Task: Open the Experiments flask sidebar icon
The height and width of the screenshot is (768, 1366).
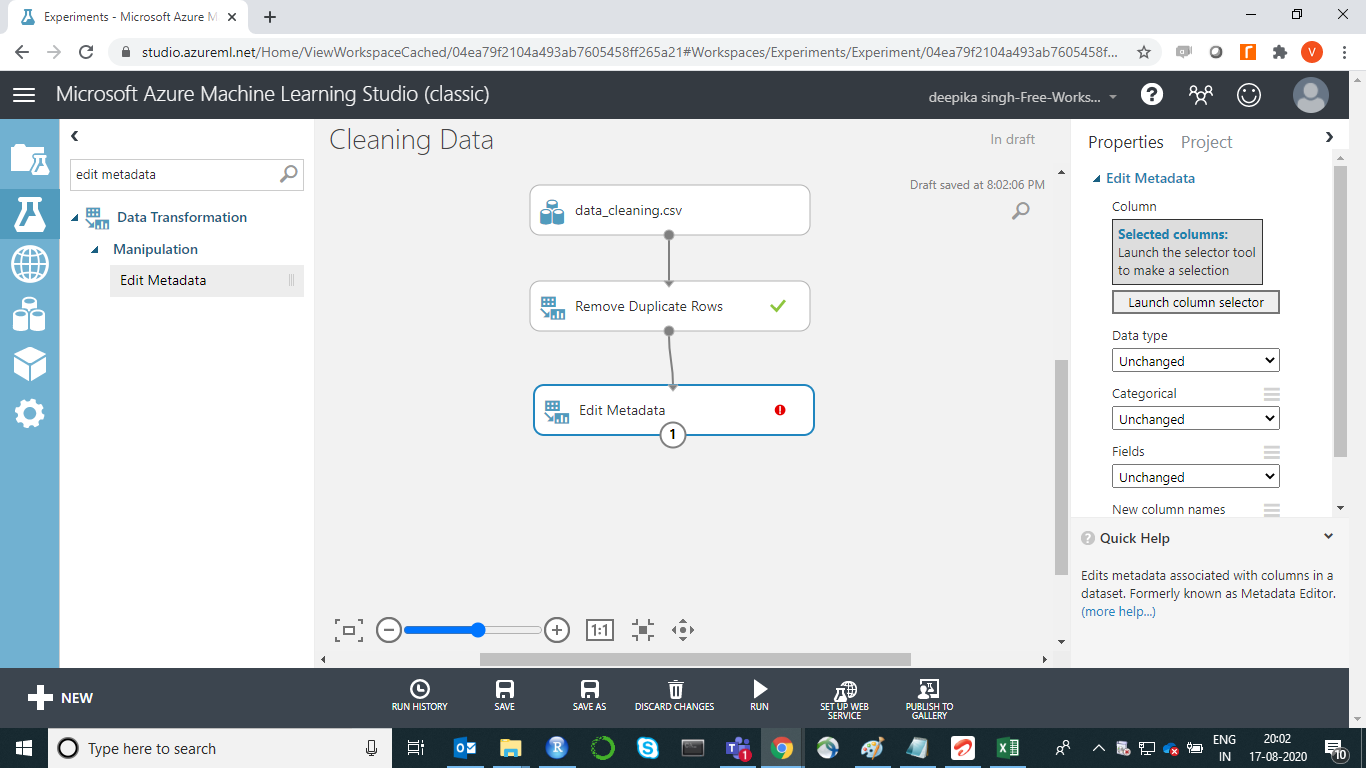Action: pyautogui.click(x=29, y=212)
